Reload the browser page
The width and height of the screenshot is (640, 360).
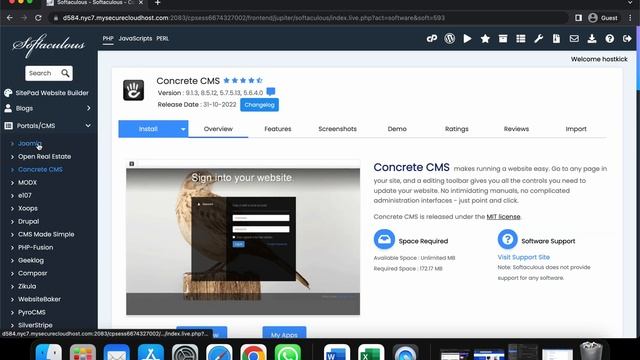[38, 18]
